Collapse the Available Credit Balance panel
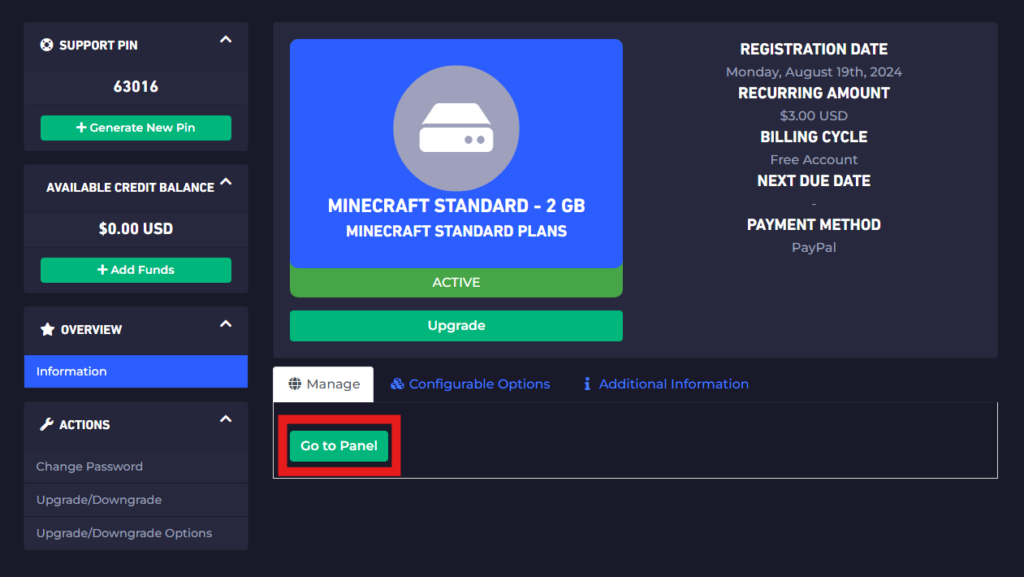Viewport: 1024px width, 577px height. (x=226, y=182)
